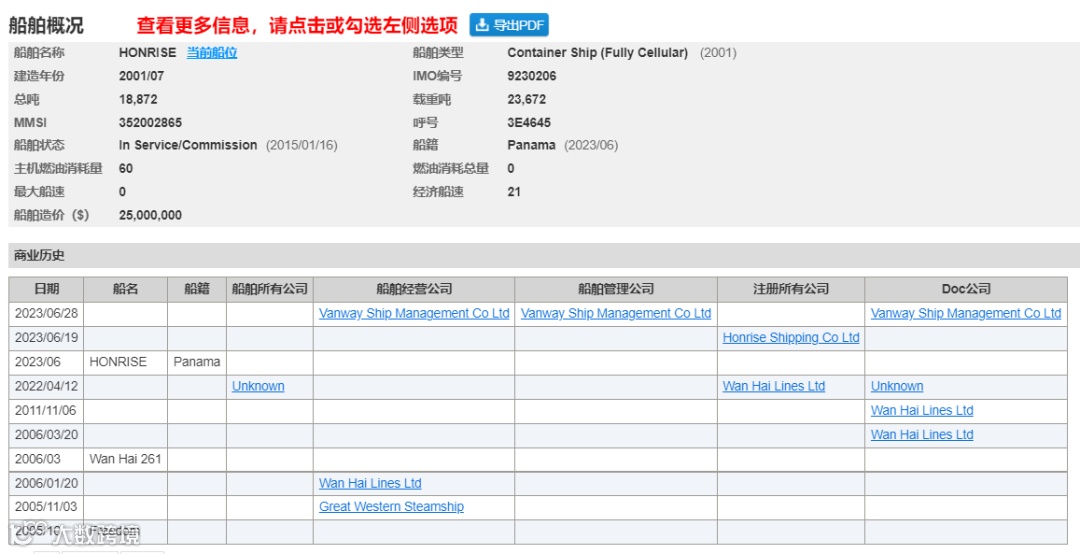This screenshot has width=1080, height=554.
Task: Click the Doc公司 column header
Action: 966,289
